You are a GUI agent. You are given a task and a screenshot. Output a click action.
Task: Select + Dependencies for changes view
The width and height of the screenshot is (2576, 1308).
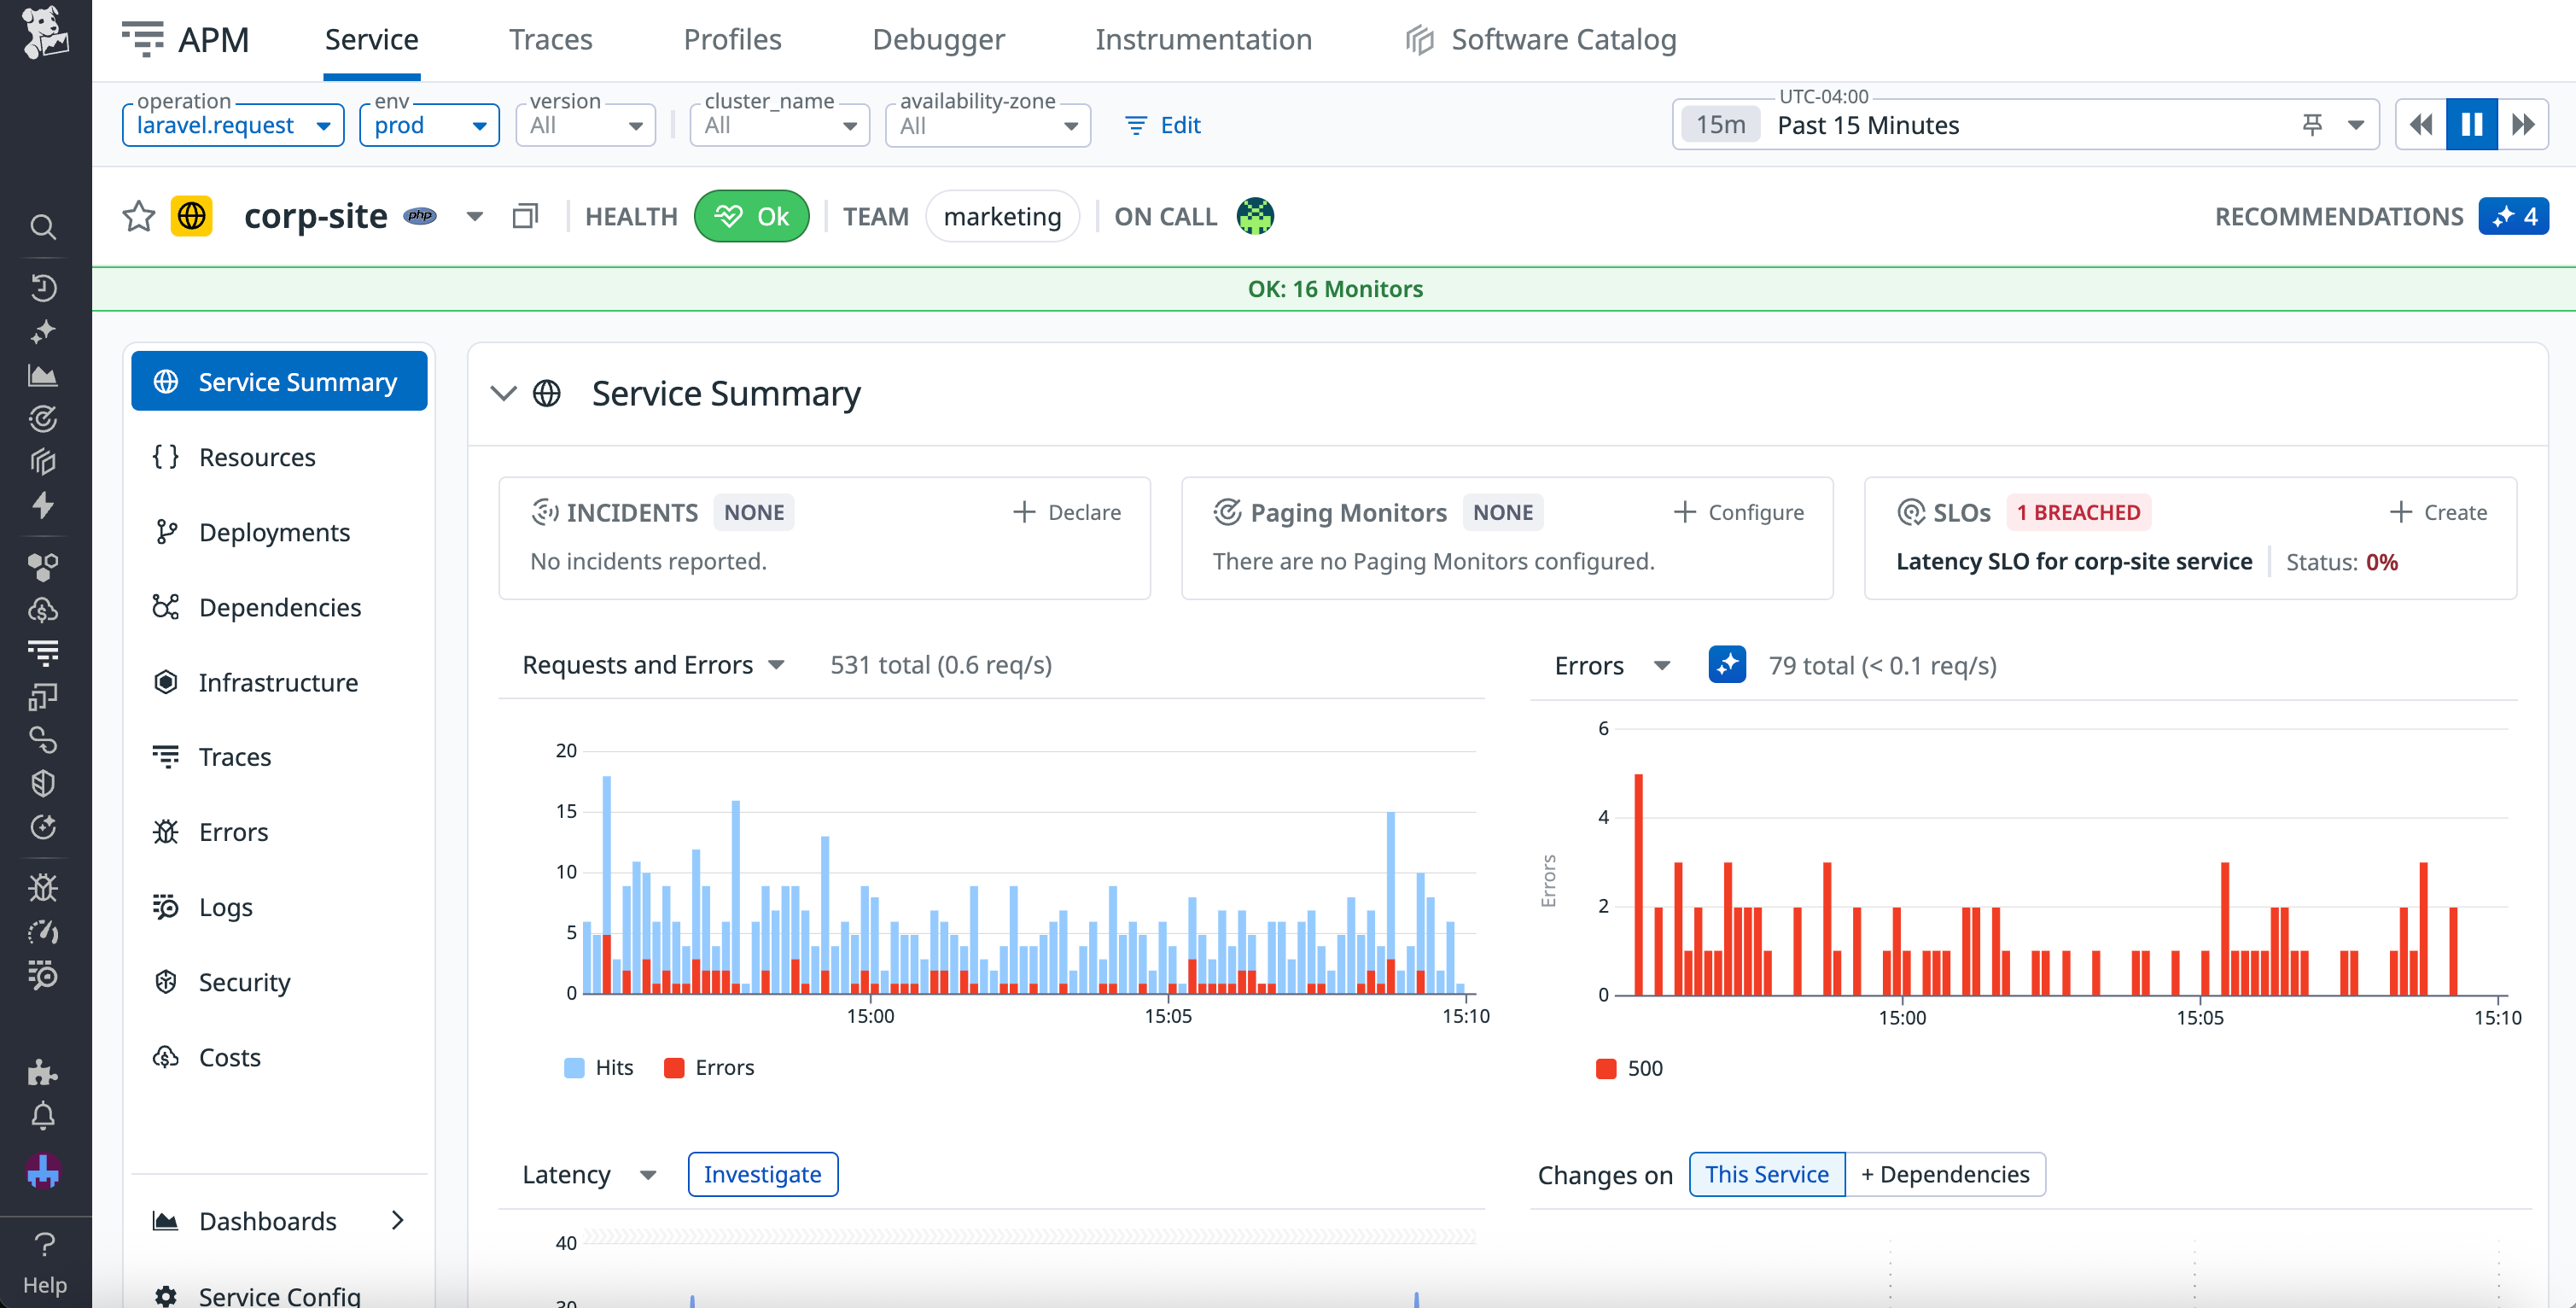[x=1944, y=1174]
